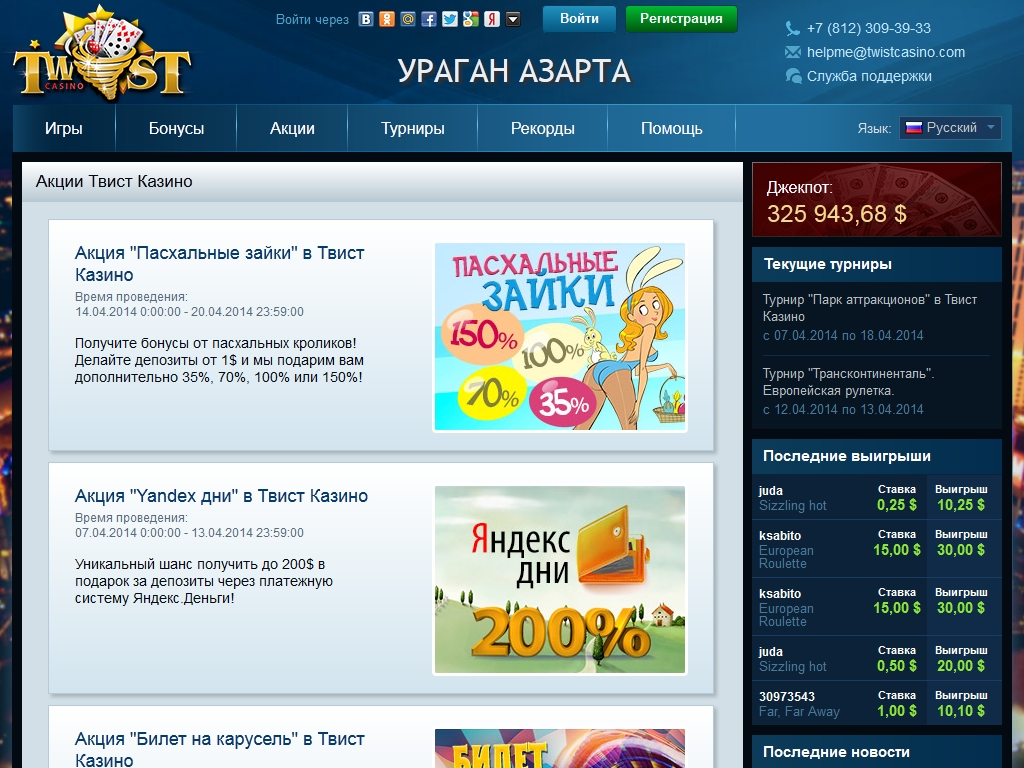Screen dimensions: 1024x768
Task: Click the Яндекс дни 200% banner image
Action: (x=560, y=580)
